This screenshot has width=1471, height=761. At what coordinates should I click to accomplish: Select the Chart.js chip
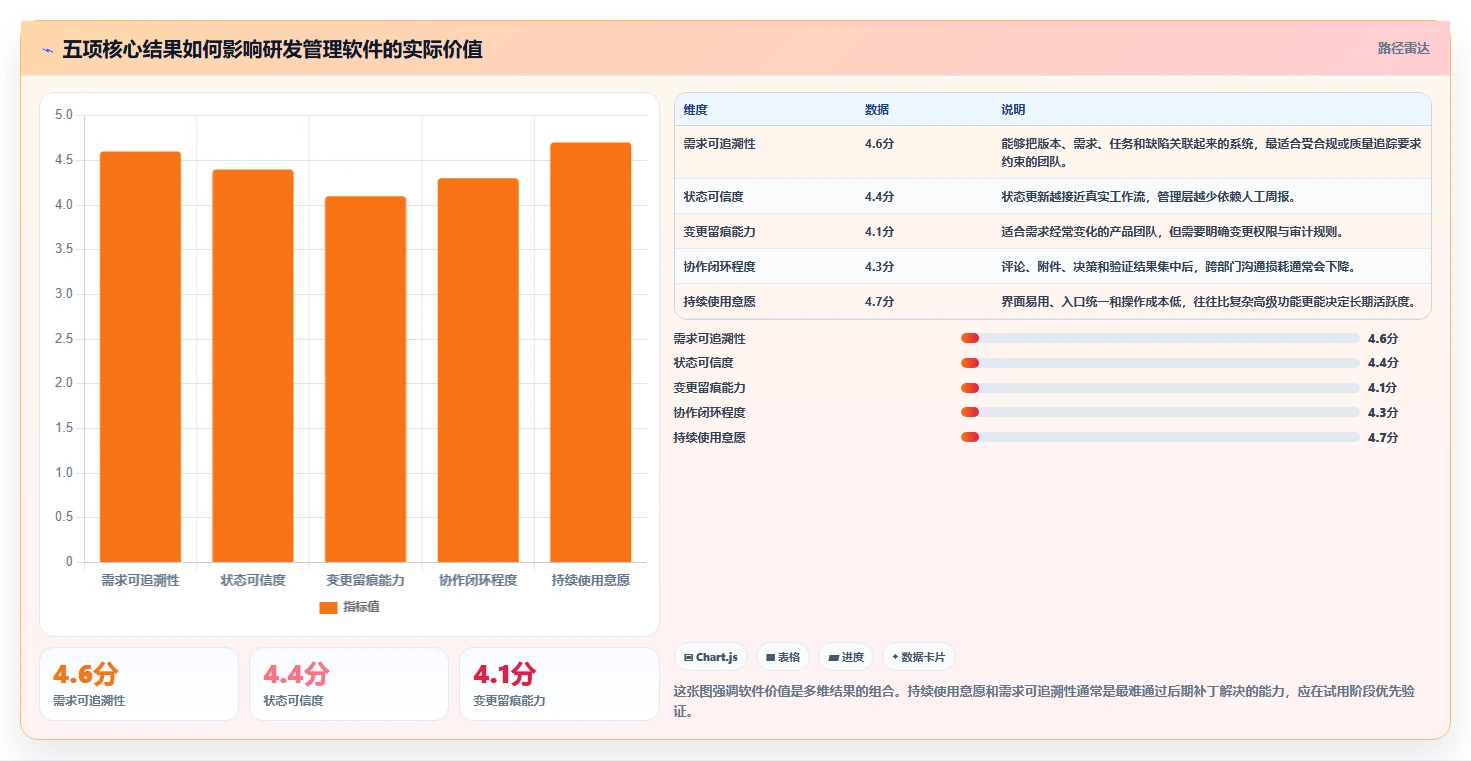(711, 657)
